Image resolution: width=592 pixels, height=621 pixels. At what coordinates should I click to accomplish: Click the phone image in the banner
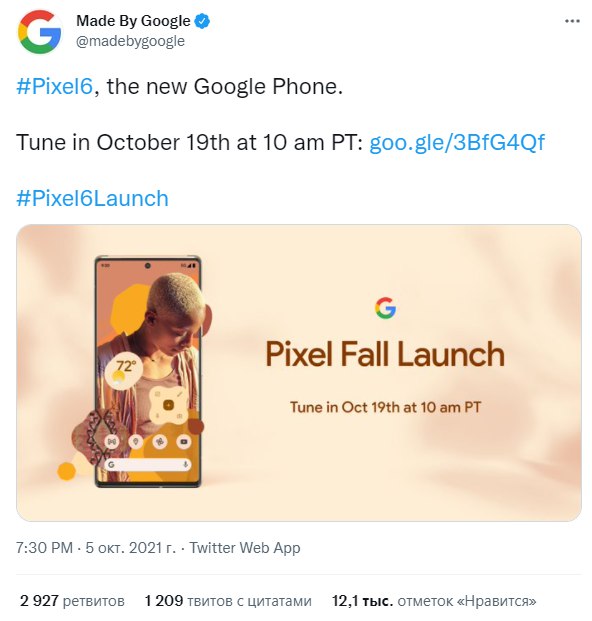pos(148,371)
